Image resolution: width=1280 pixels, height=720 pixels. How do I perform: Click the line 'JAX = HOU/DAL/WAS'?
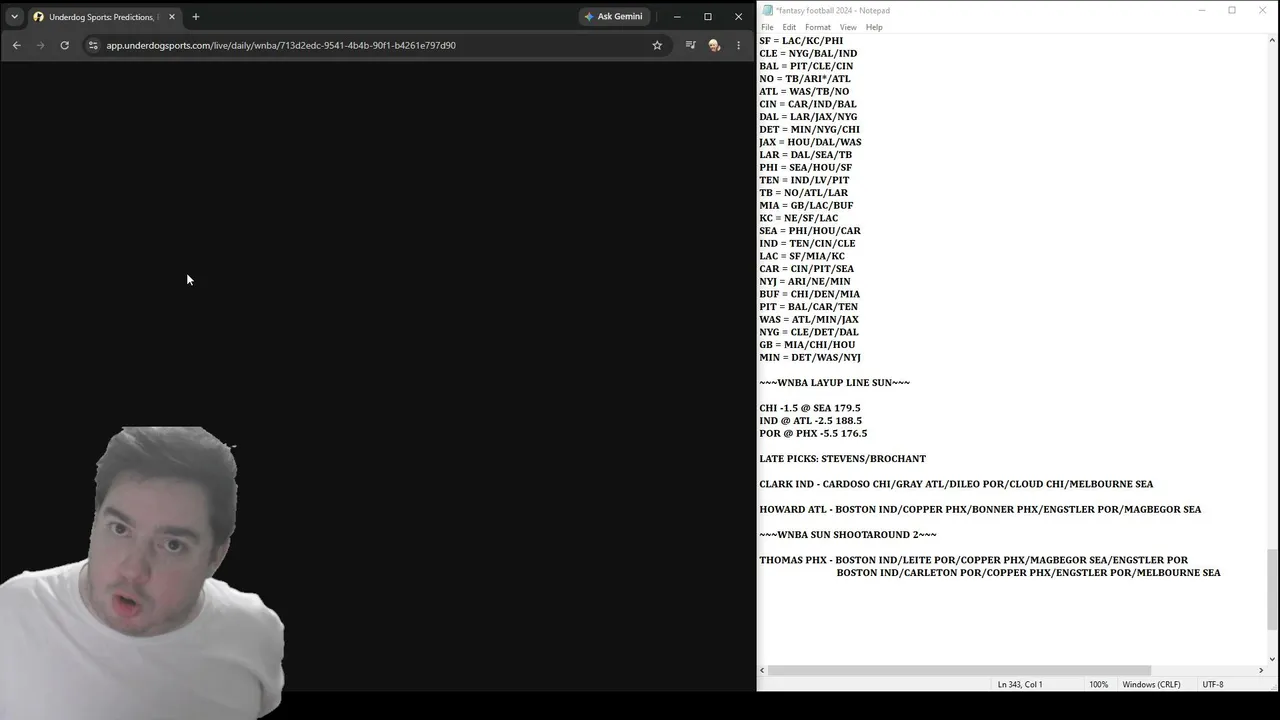click(x=810, y=142)
